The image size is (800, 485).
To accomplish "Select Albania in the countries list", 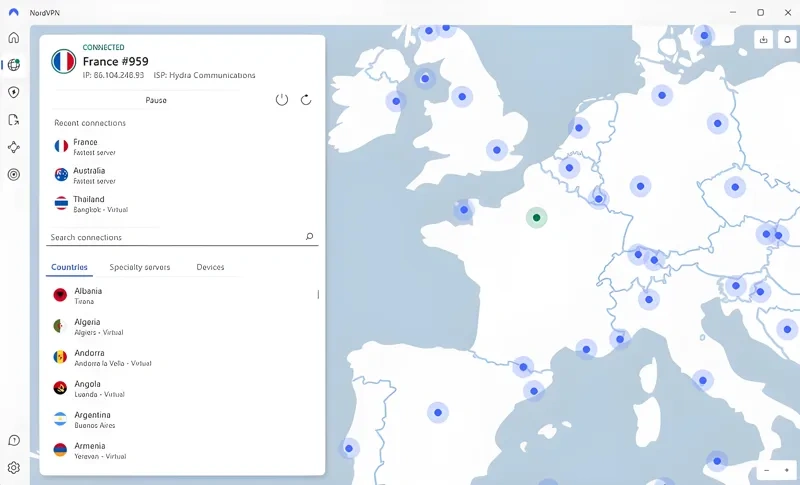I will coord(90,295).
